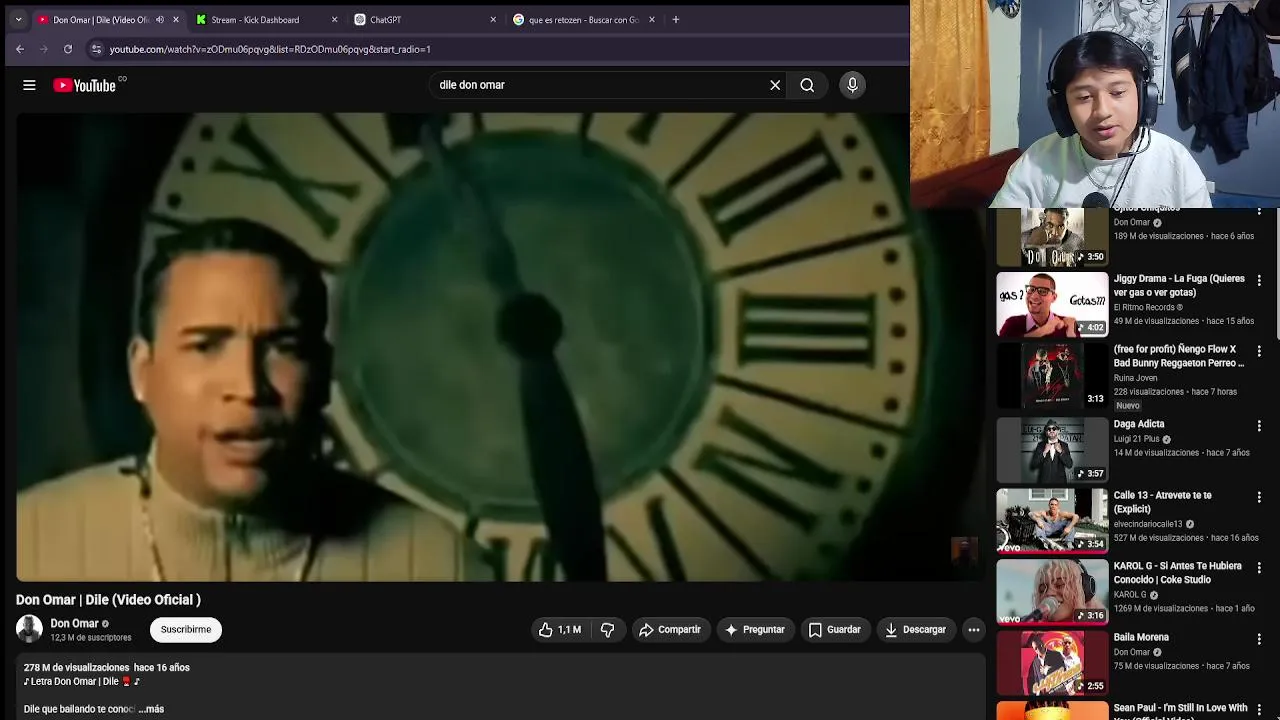The height and width of the screenshot is (720, 1280).
Task: Open options menu for Jiggy Drama video
Action: [1259, 281]
